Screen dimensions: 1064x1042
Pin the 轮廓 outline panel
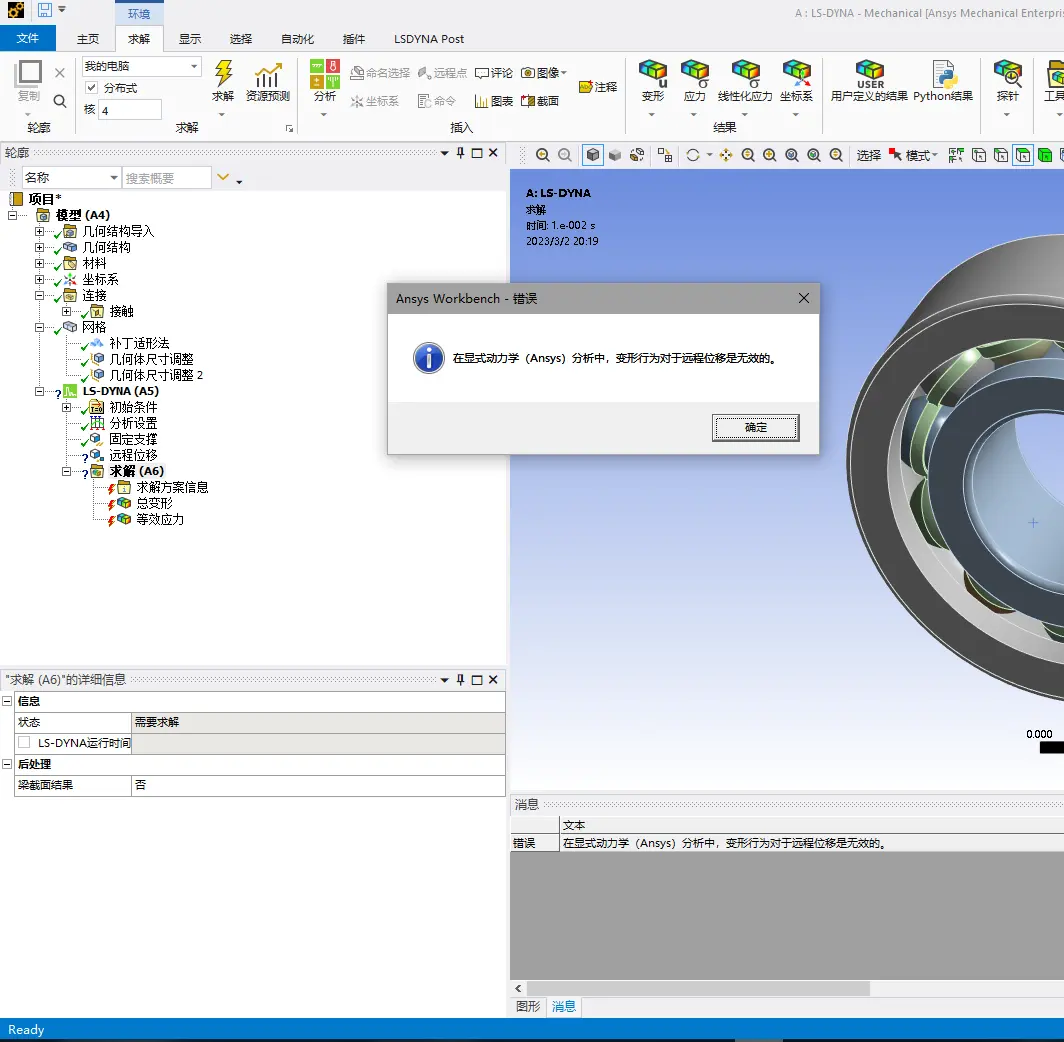coord(461,153)
